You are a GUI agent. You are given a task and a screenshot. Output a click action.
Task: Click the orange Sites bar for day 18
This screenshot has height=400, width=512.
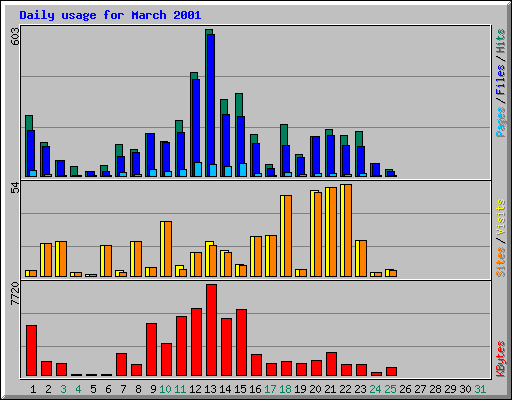[288, 236]
